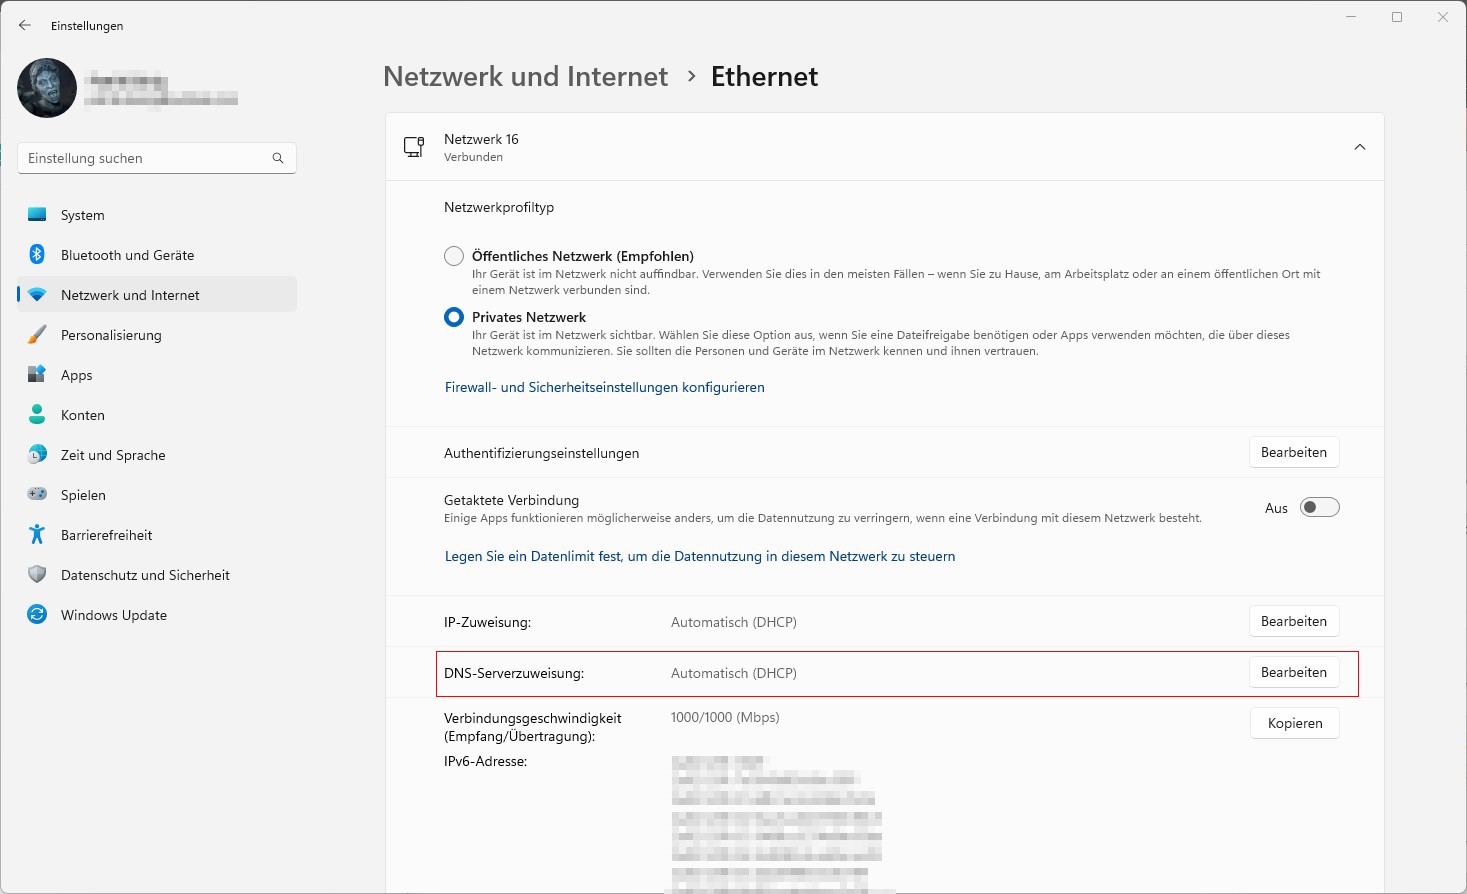Click the Netzwerk und Internet breadcrumb
This screenshot has width=1467, height=894.
pos(526,77)
